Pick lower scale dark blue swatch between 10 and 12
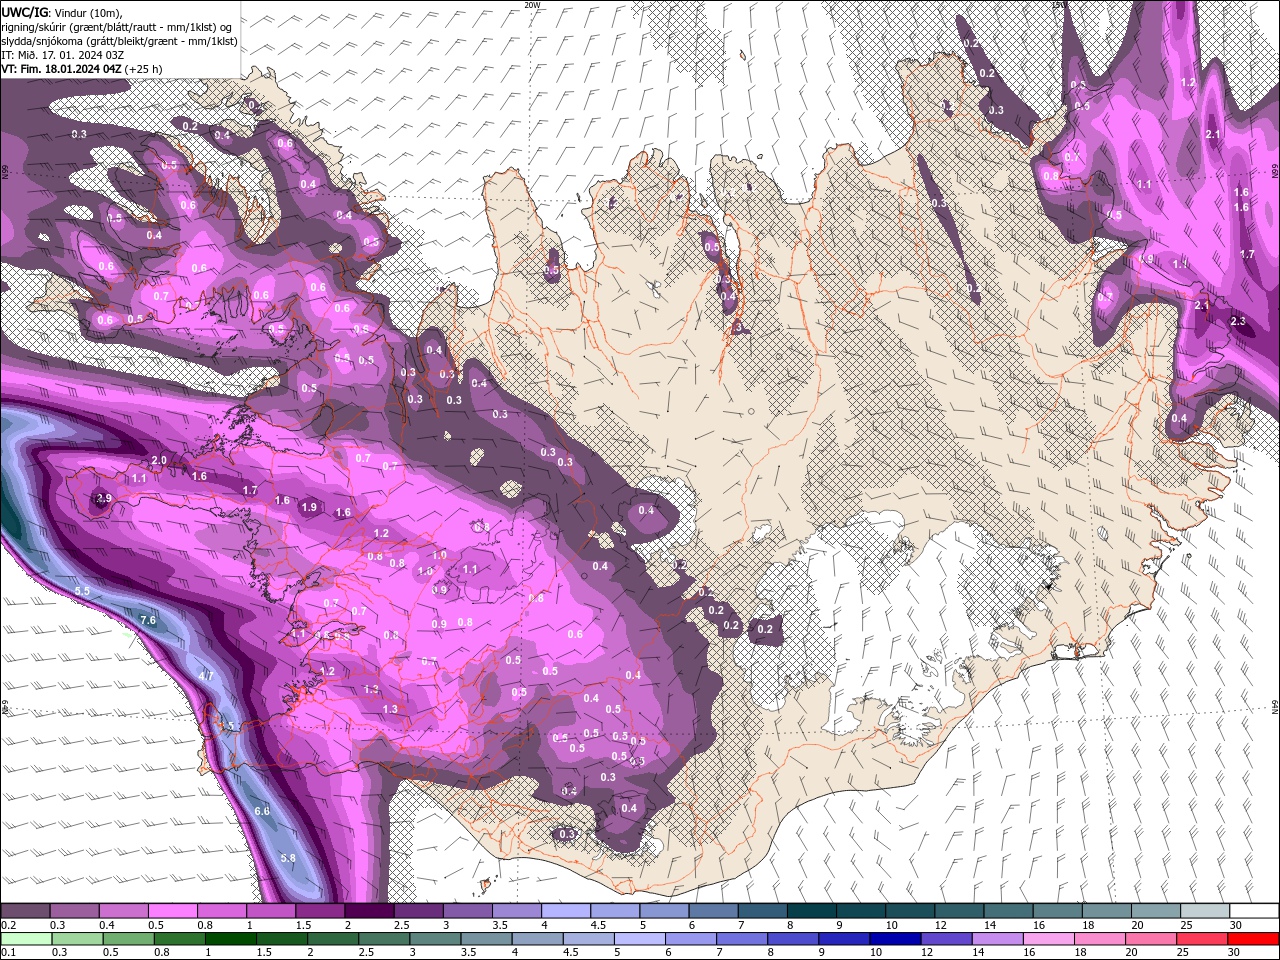This screenshot has height=960, width=1280. (x=894, y=938)
